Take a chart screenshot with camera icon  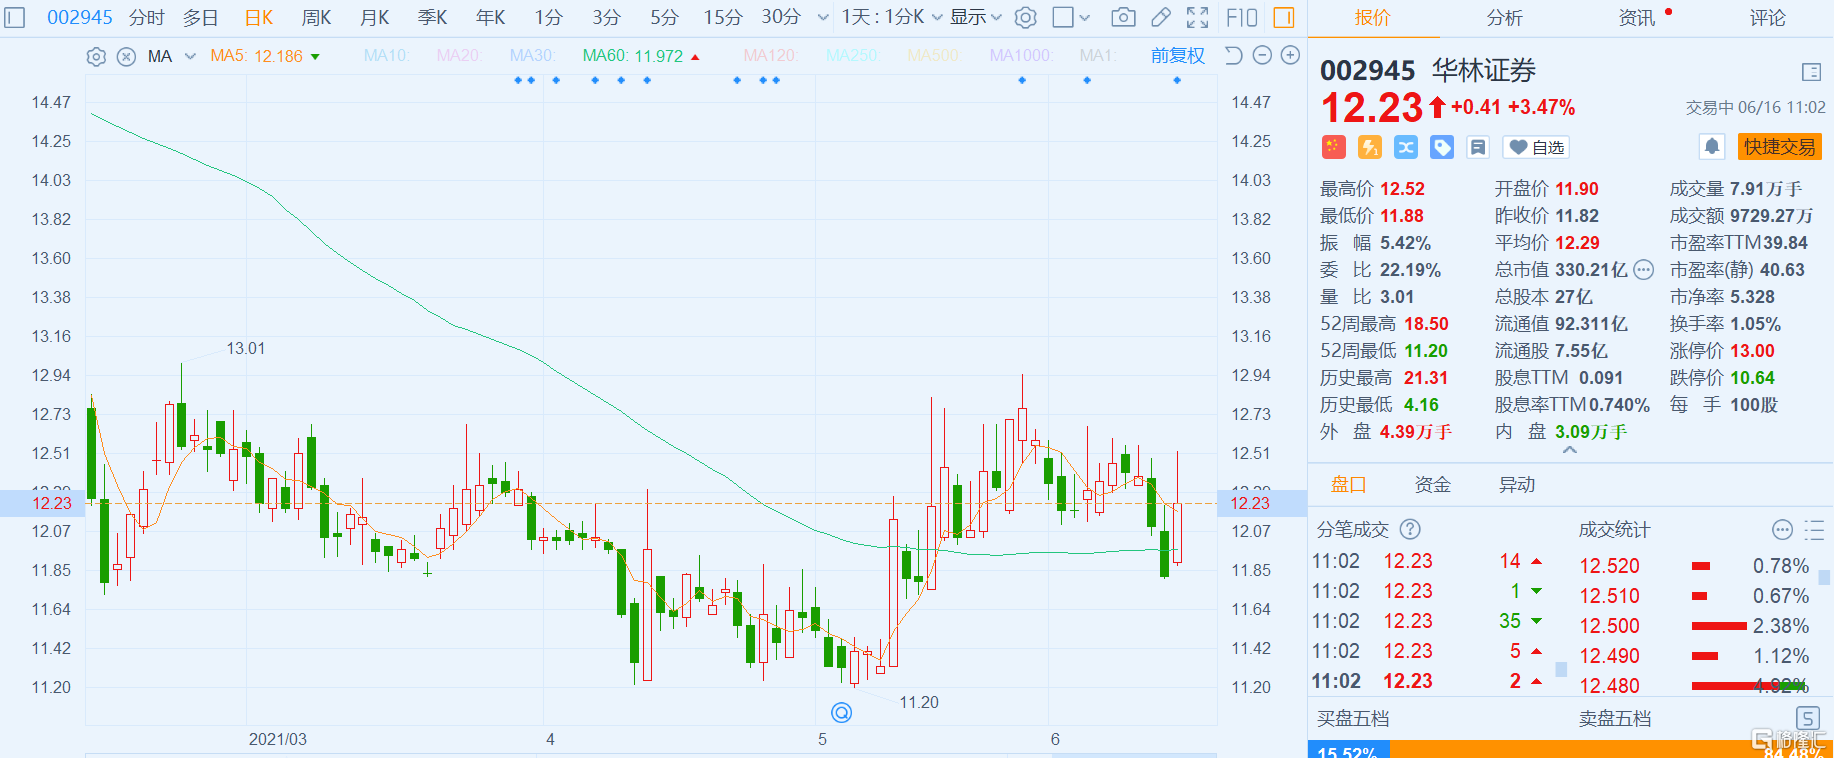click(x=1123, y=17)
